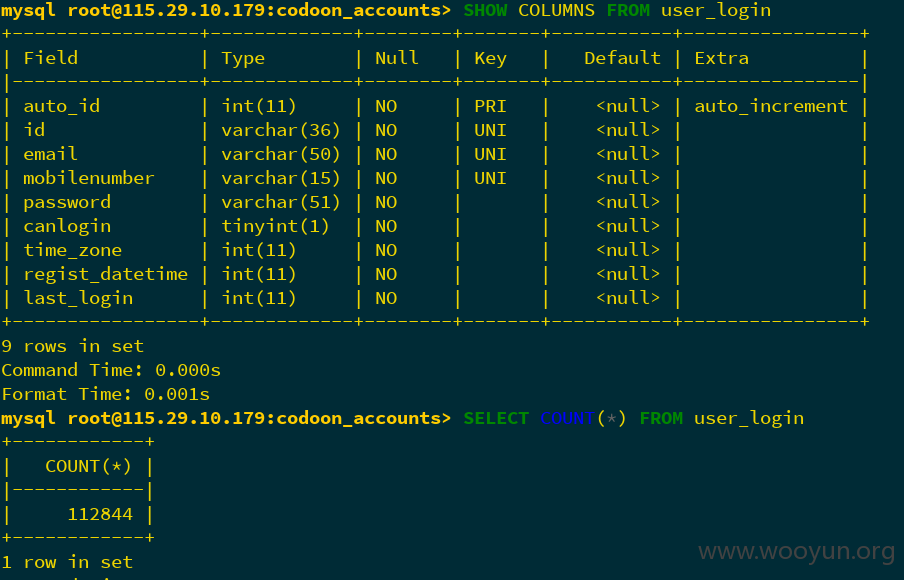Viewport: 904px width, 580px height.
Task: Click the tinyint(1) type entry
Action: tap(275, 226)
